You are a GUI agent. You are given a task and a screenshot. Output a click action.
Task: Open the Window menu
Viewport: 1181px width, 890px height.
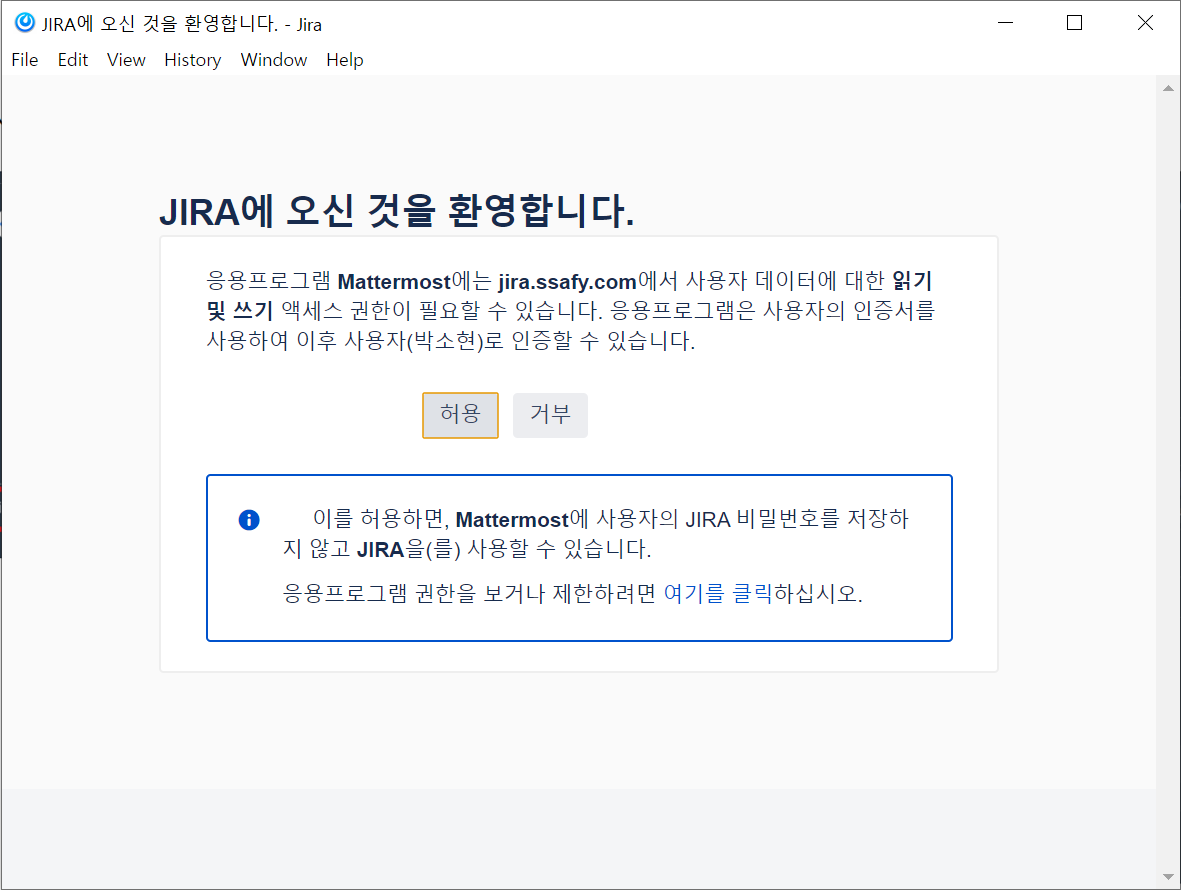tap(273, 59)
